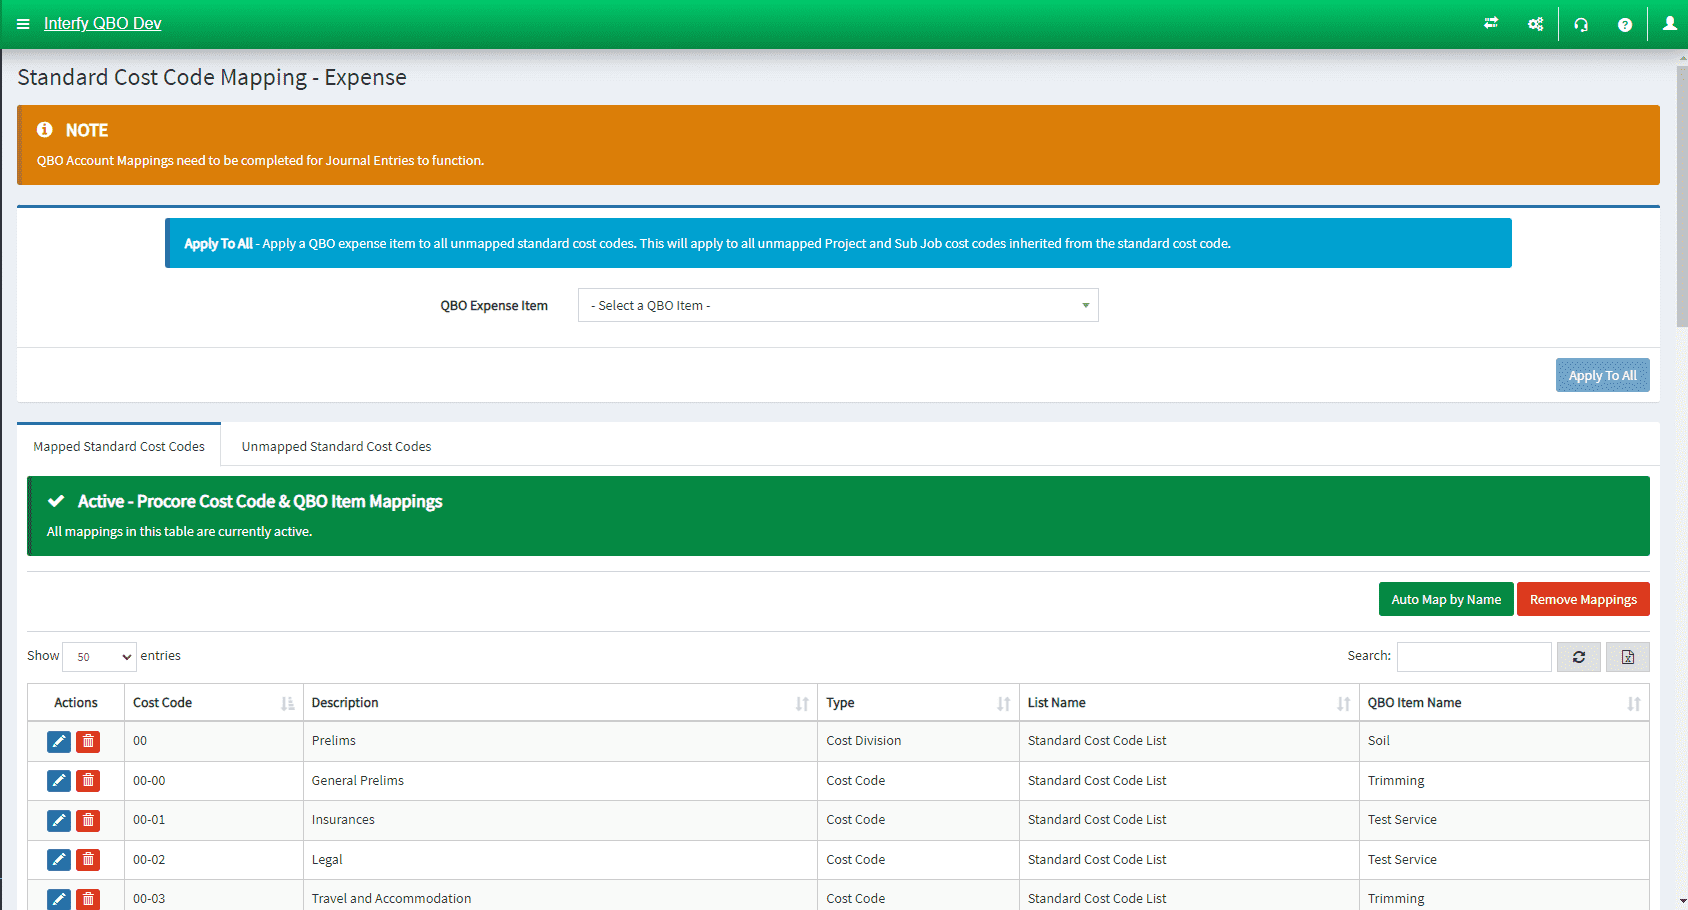Click the refresh table icon button
The width and height of the screenshot is (1688, 910).
(x=1578, y=657)
